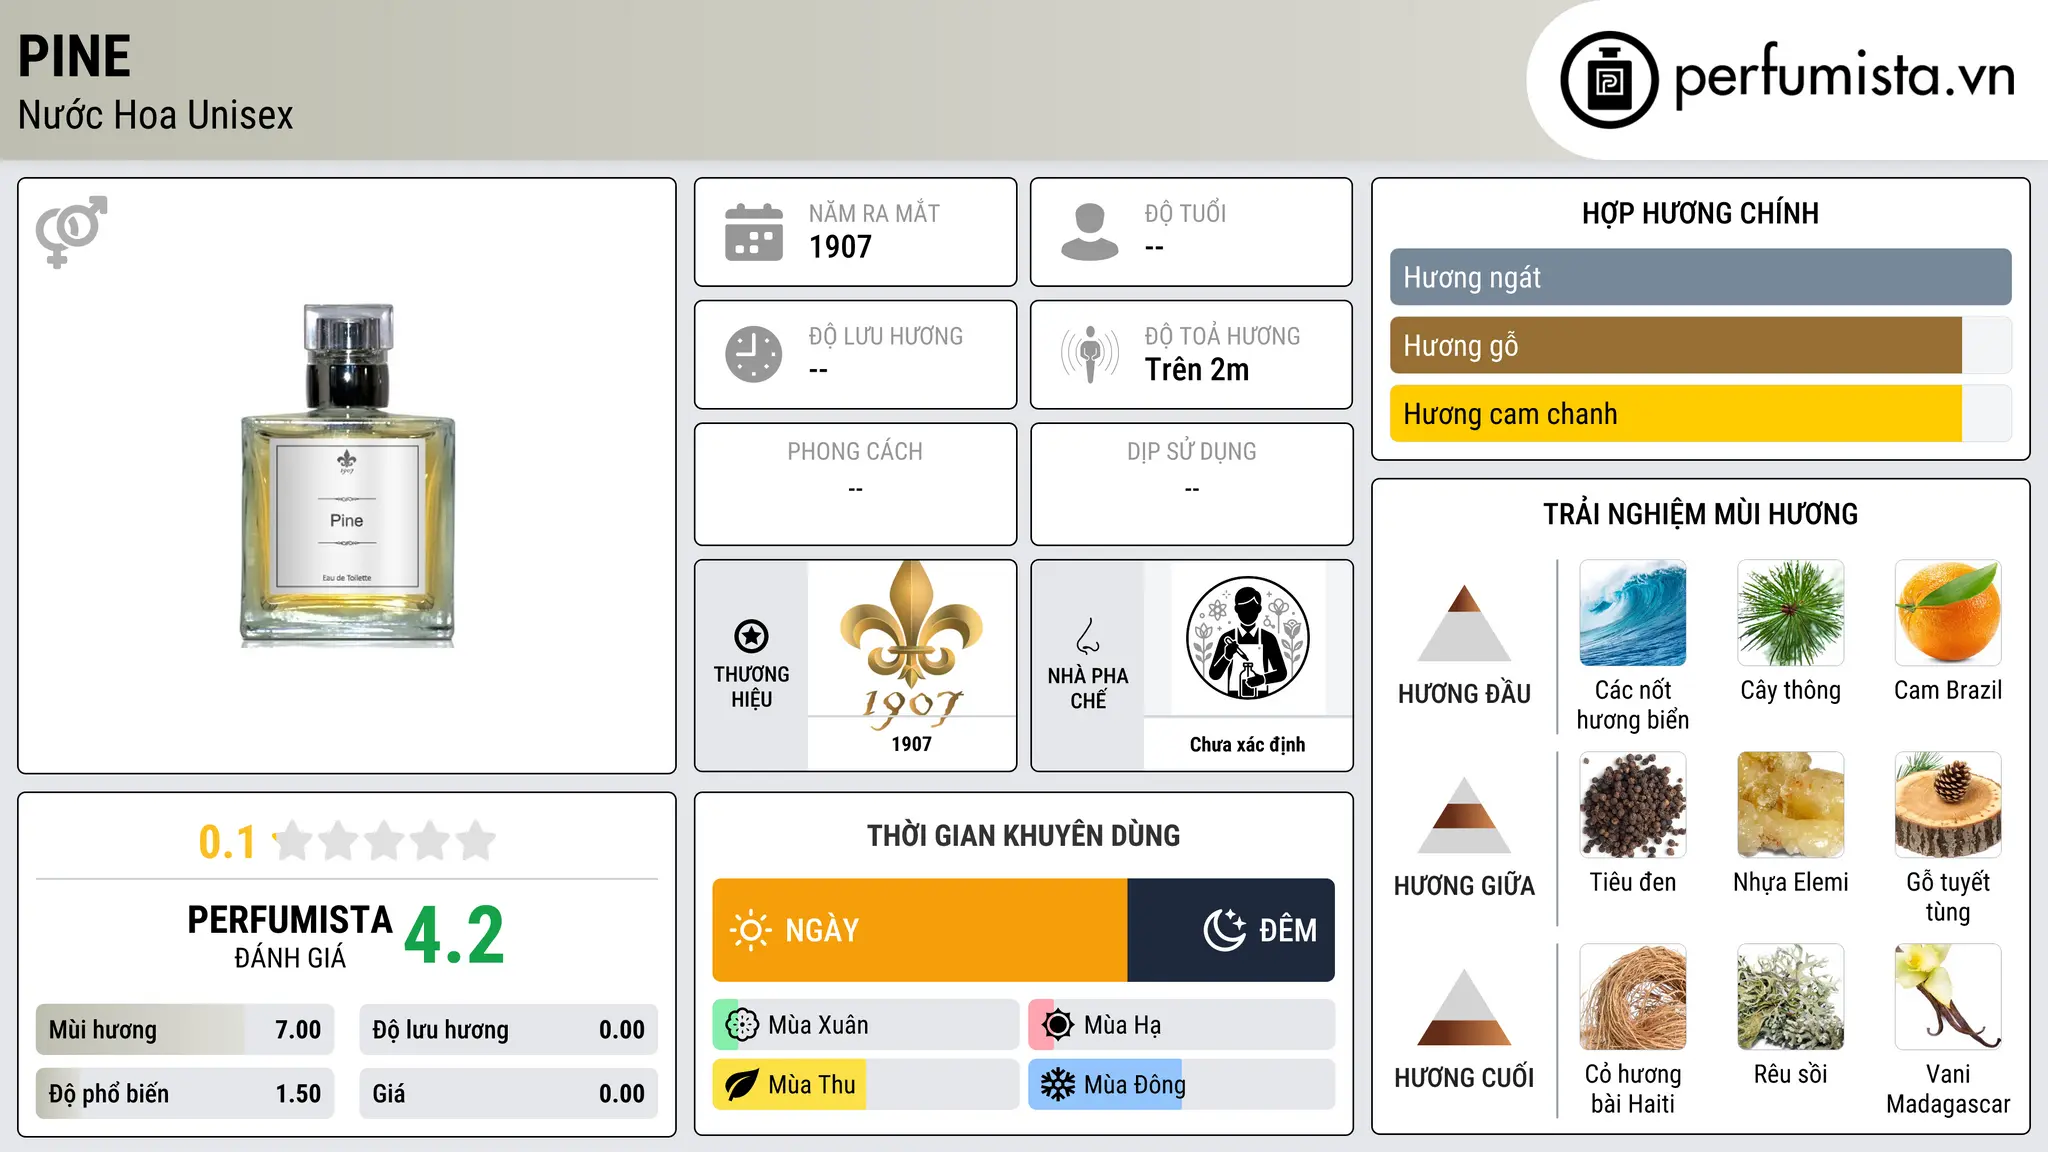Click the sillage icon for Độ toả hương

(1089, 354)
